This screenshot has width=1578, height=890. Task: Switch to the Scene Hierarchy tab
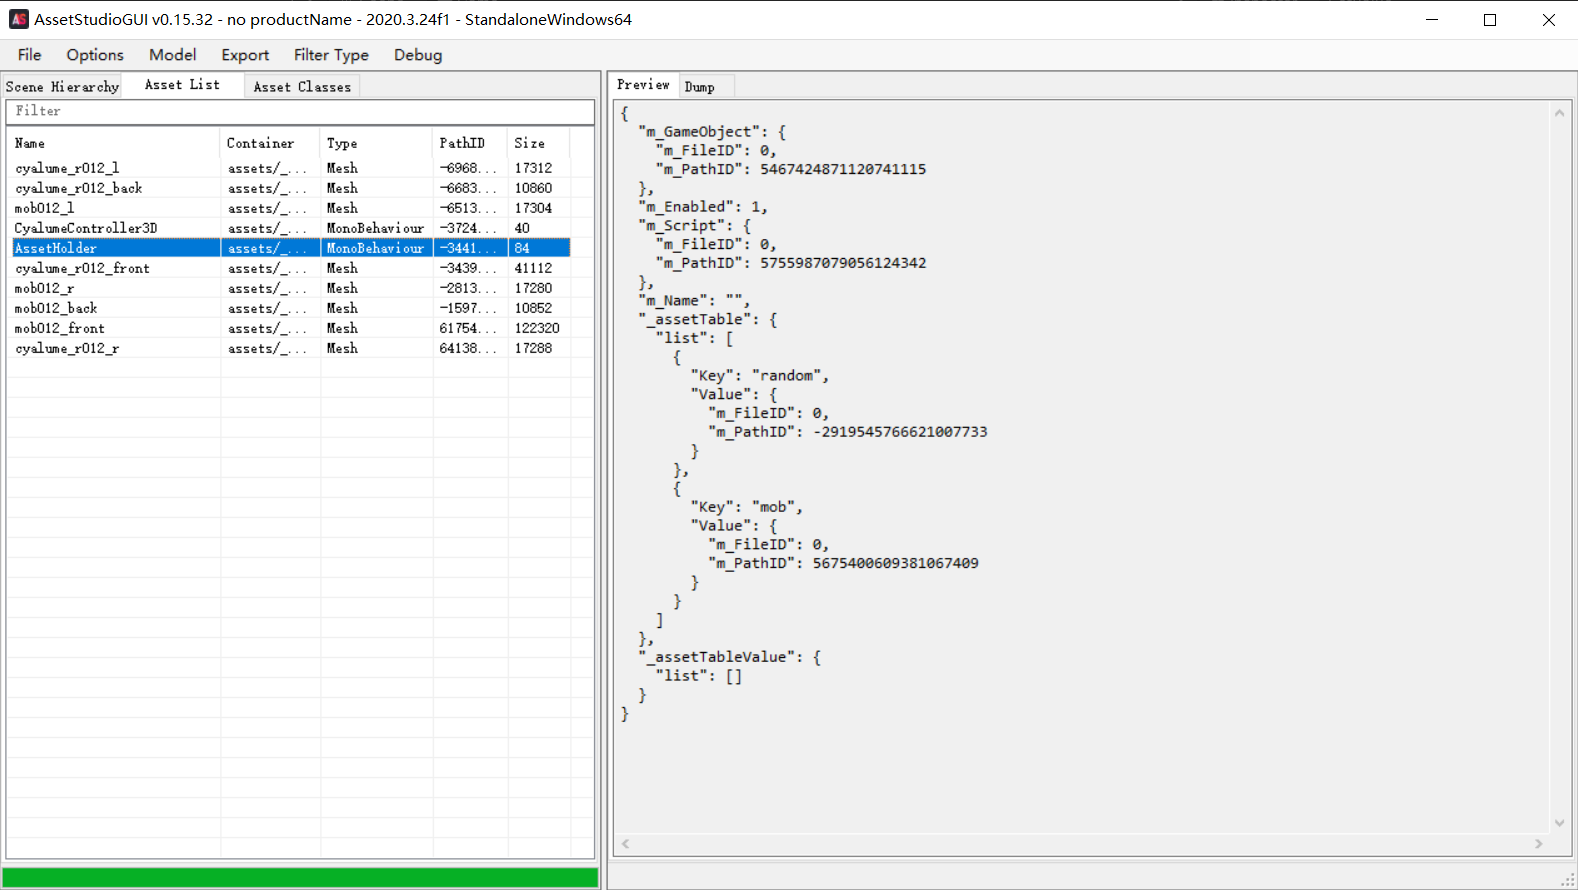(x=62, y=87)
